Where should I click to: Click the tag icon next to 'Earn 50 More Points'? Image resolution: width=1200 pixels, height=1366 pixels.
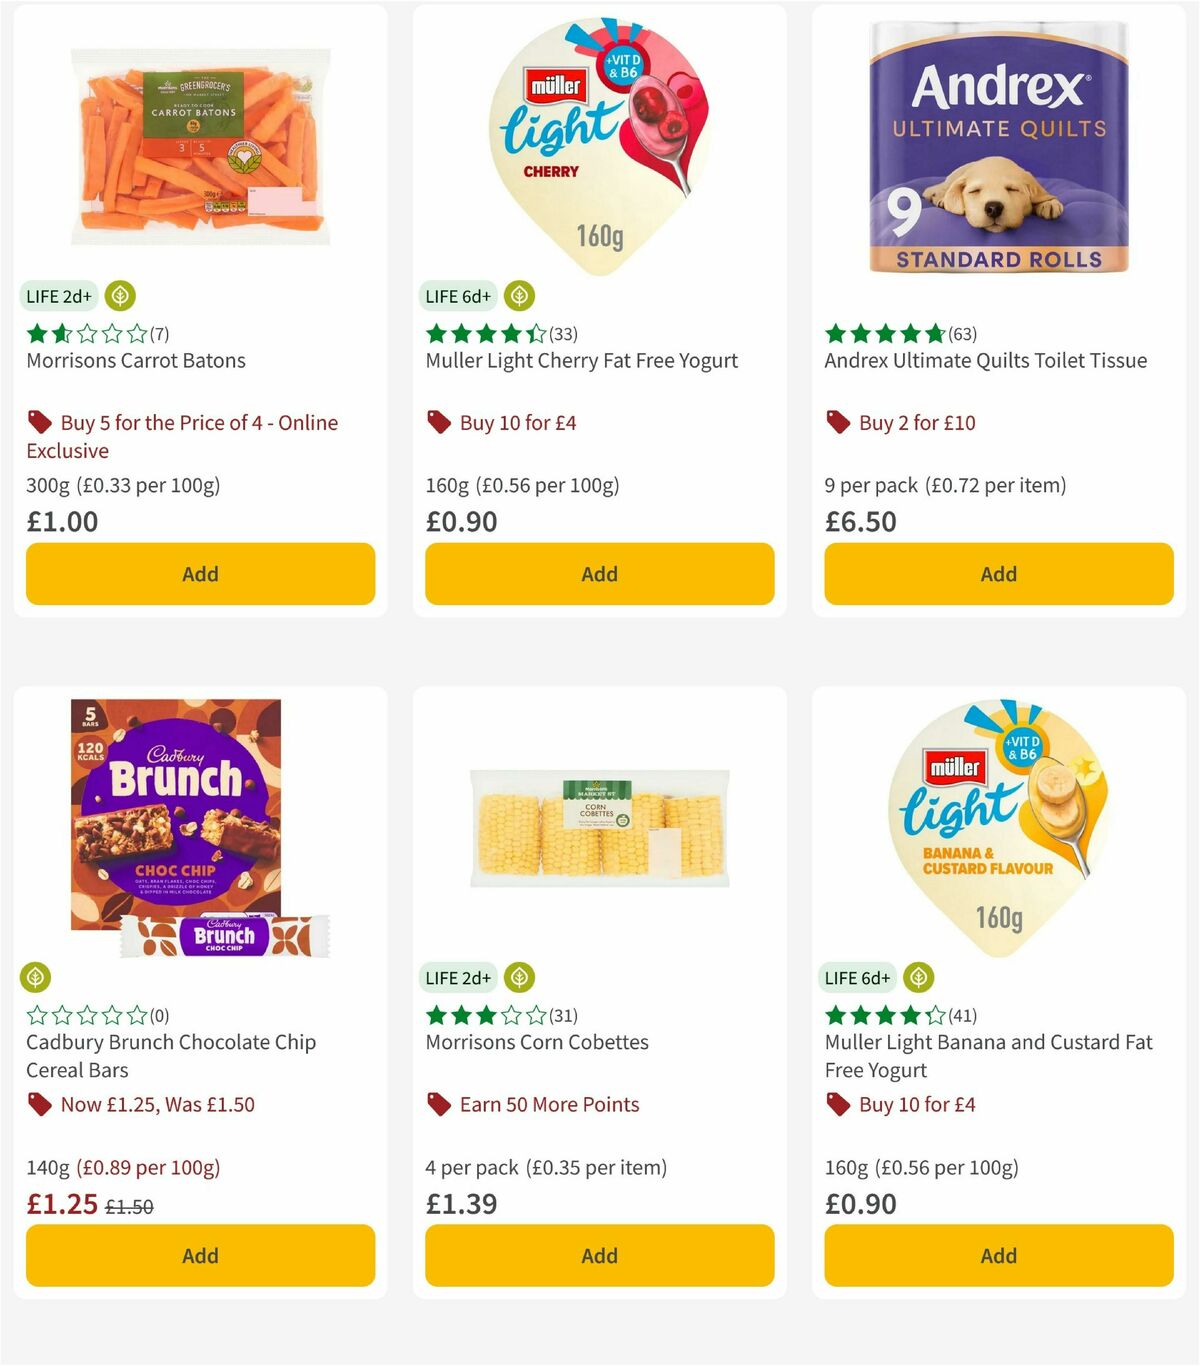(x=437, y=1104)
